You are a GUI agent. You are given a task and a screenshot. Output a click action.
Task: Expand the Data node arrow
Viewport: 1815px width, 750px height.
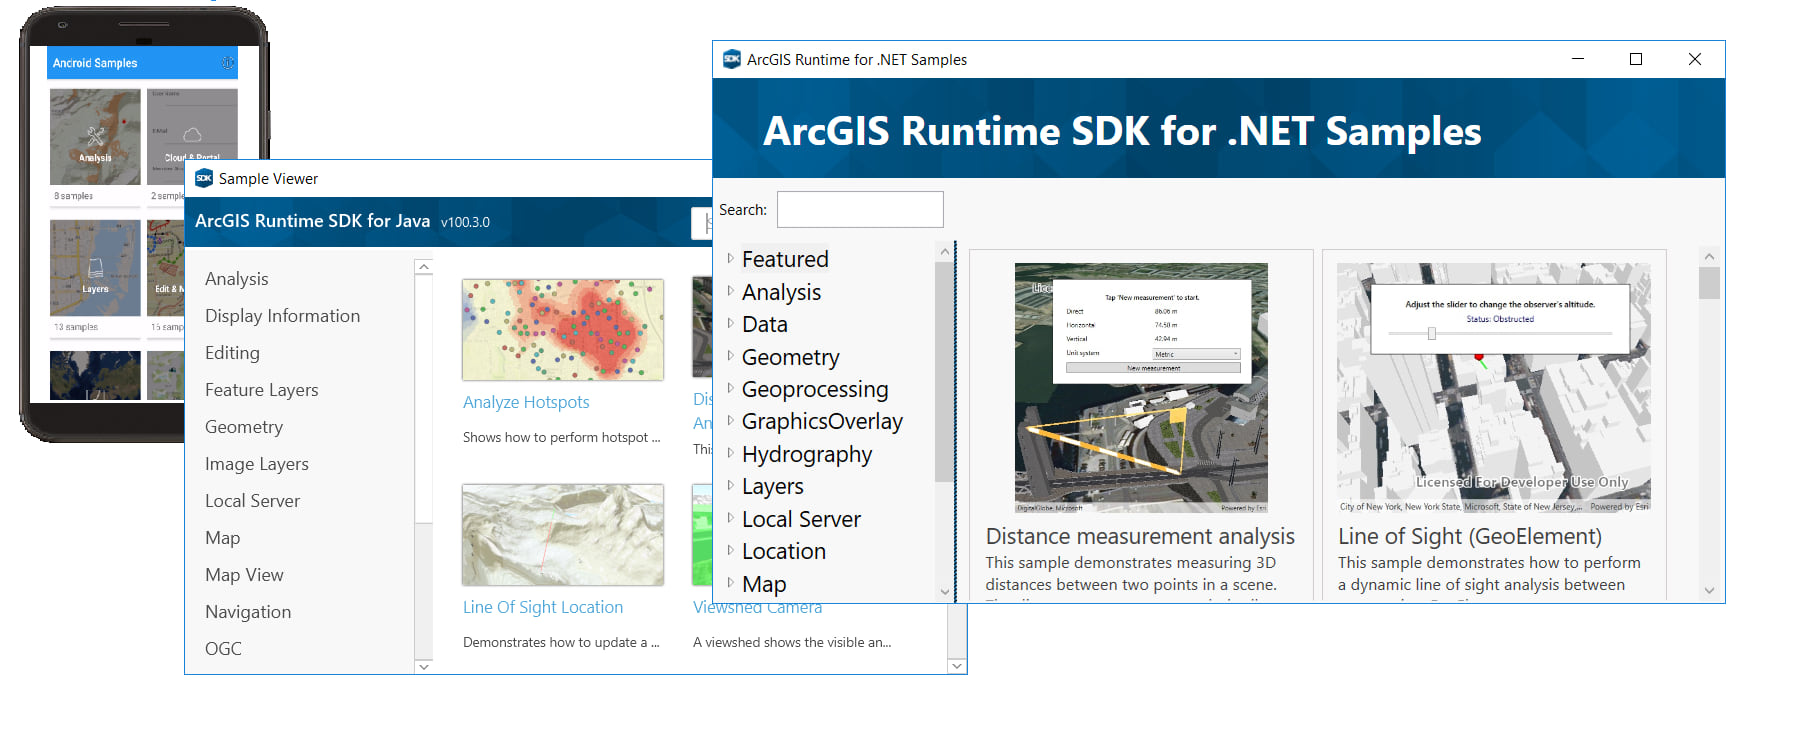[x=730, y=323]
